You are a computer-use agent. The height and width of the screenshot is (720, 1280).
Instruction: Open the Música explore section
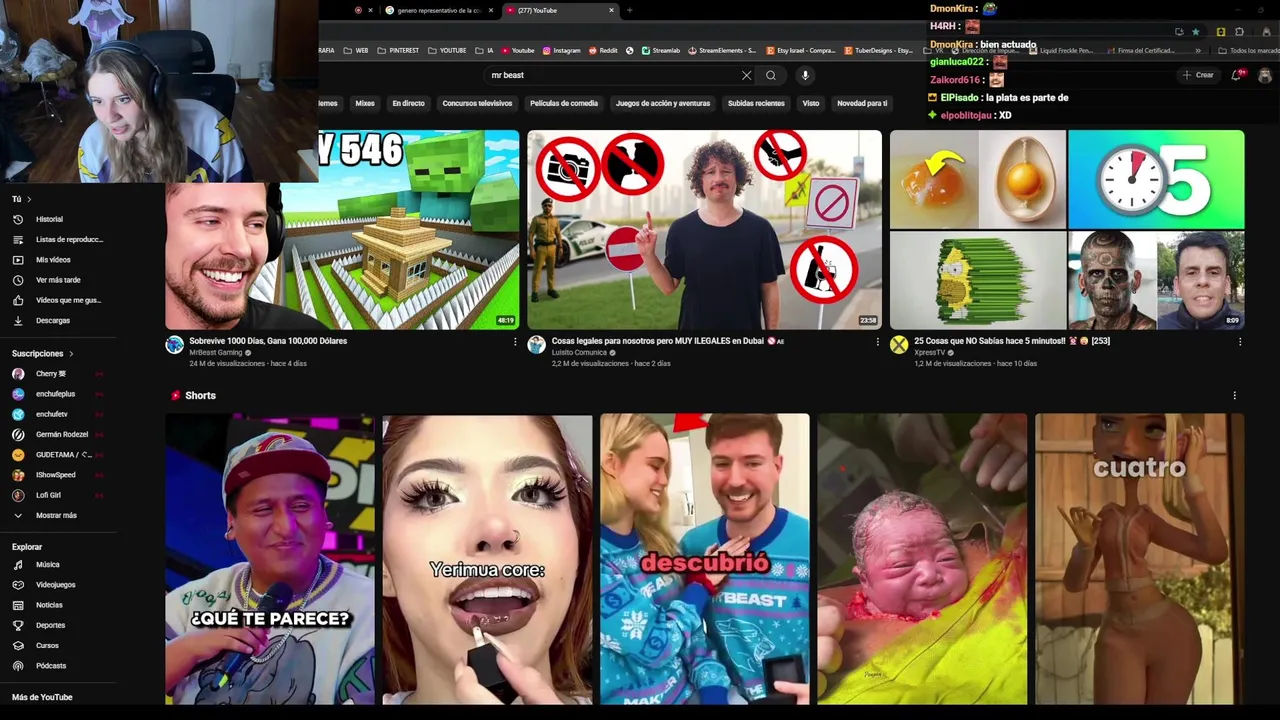[x=36, y=564]
